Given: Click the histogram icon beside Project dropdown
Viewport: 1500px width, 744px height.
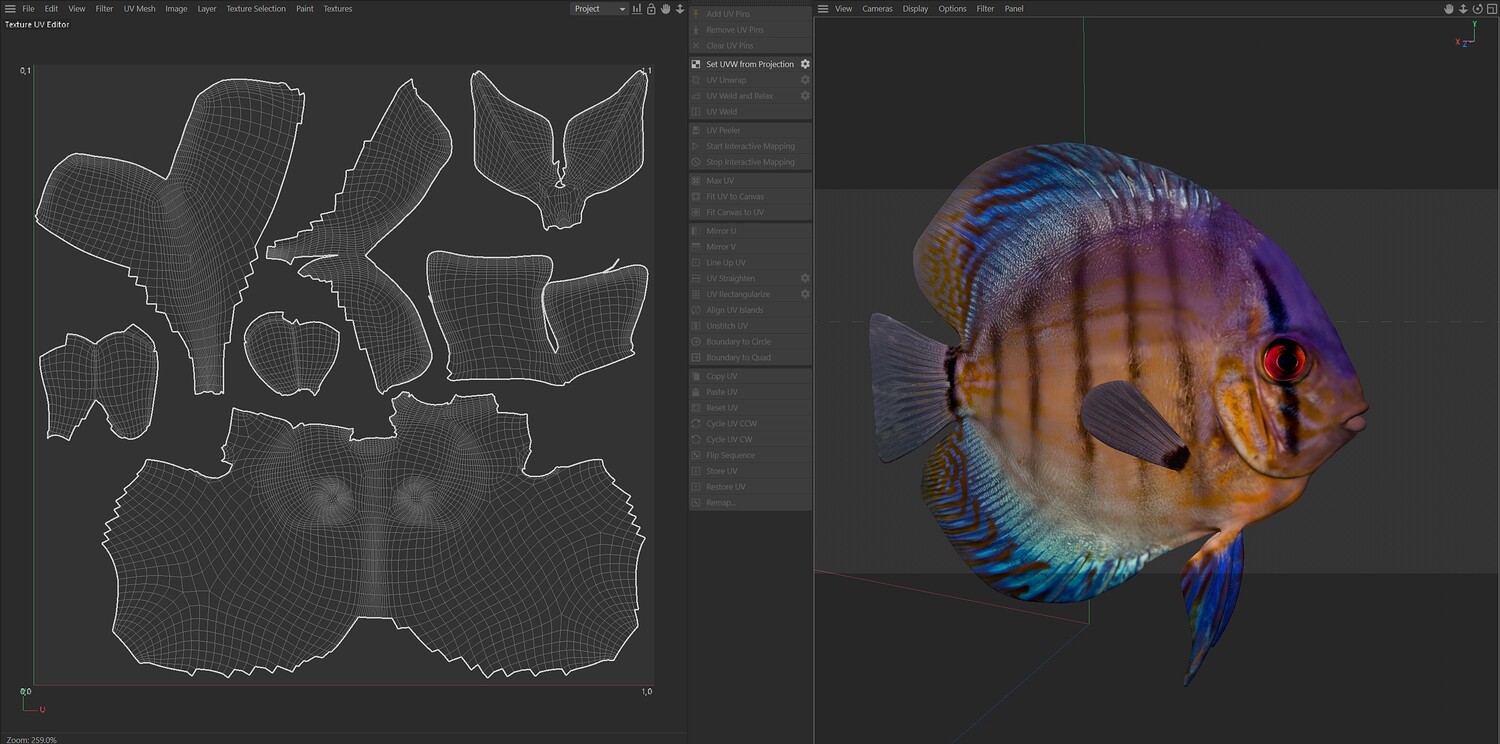Looking at the screenshot, I should [x=637, y=9].
